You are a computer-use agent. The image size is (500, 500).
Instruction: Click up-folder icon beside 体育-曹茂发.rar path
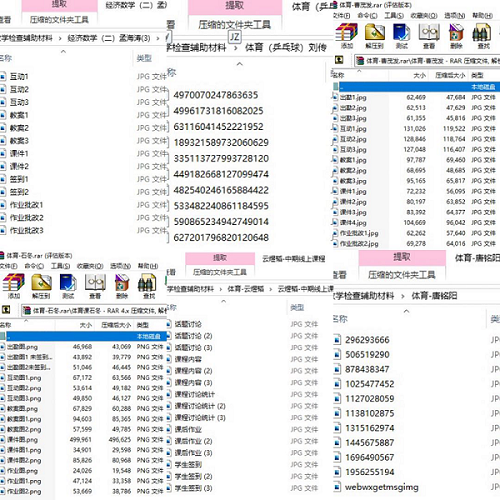pyautogui.click(x=339, y=60)
